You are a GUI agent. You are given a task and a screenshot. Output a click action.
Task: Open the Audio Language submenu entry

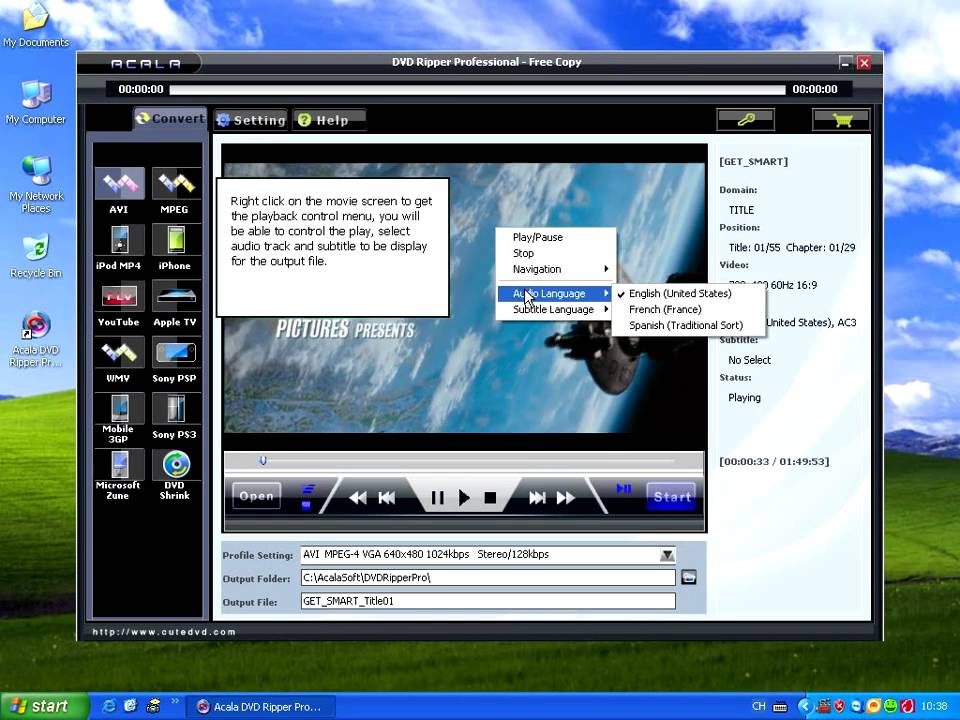(555, 293)
